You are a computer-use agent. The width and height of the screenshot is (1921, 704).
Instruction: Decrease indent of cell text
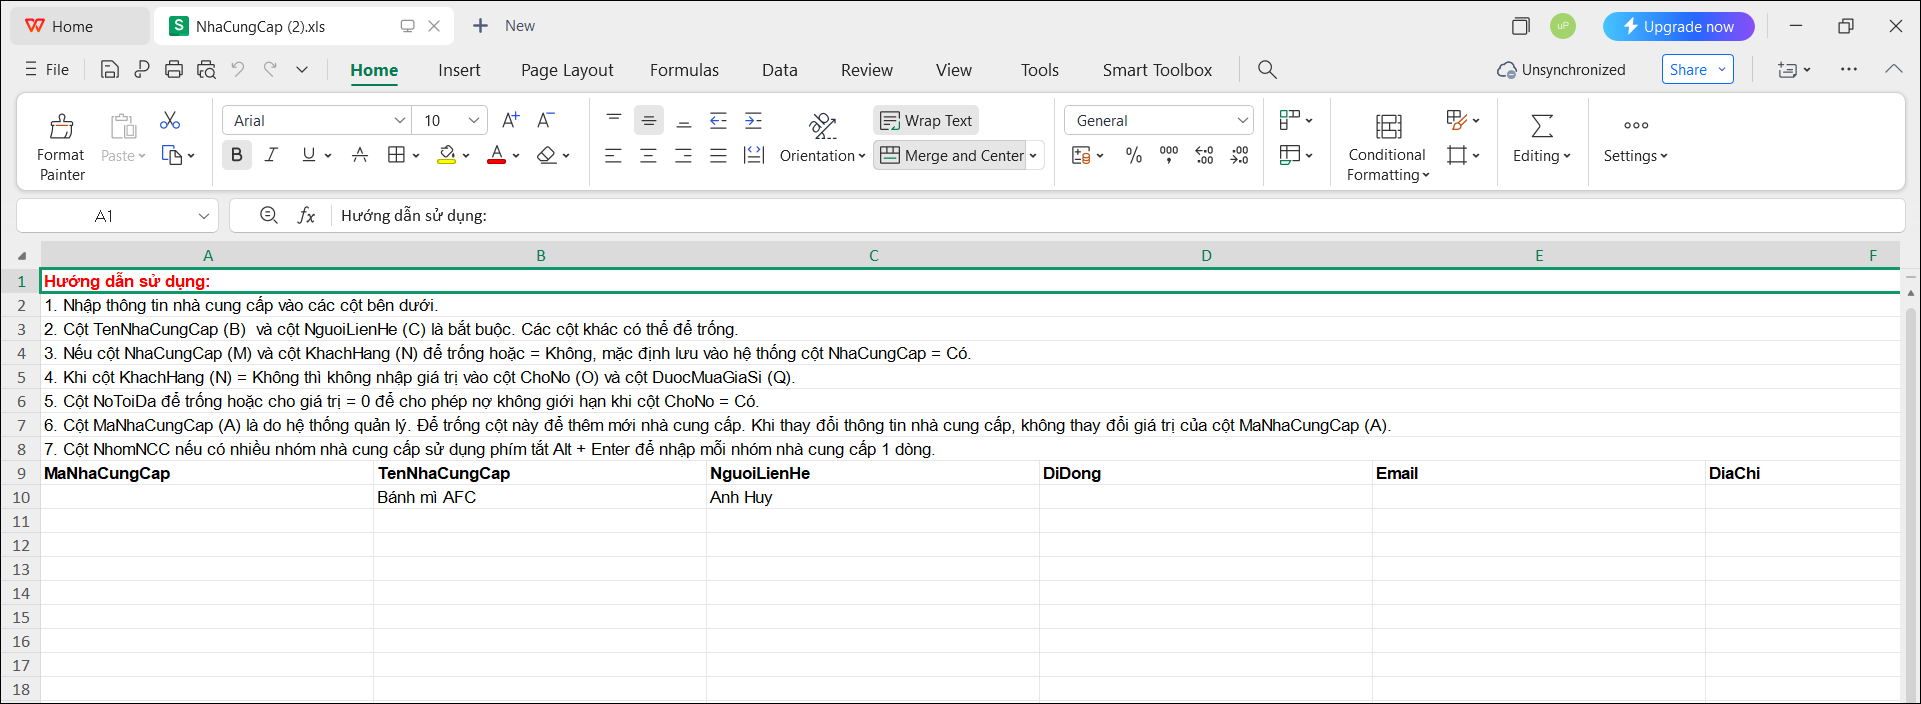(718, 120)
